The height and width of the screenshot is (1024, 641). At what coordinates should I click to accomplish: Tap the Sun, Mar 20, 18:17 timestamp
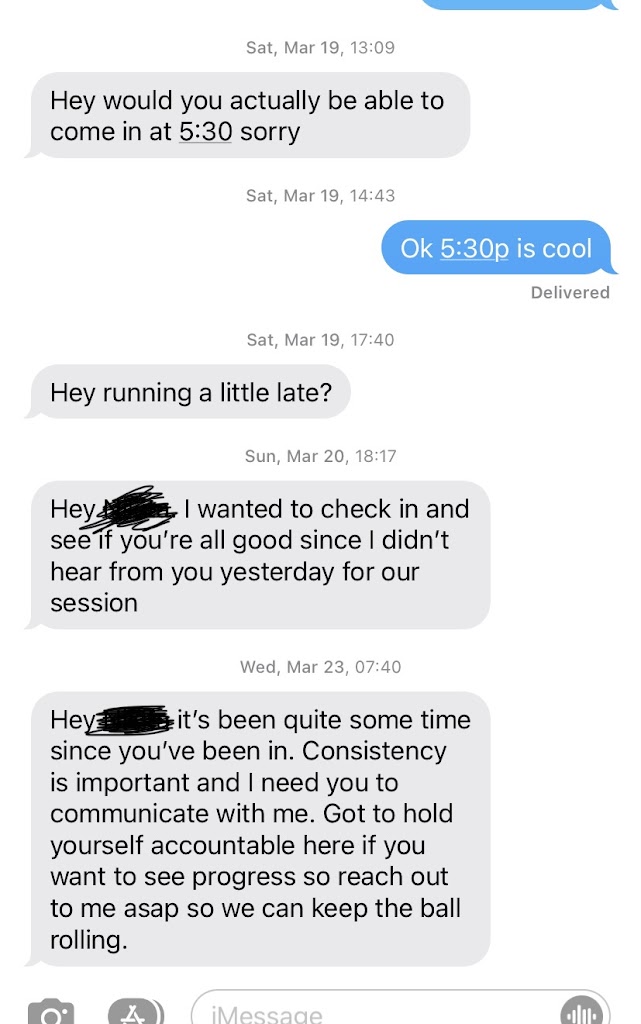[320, 456]
